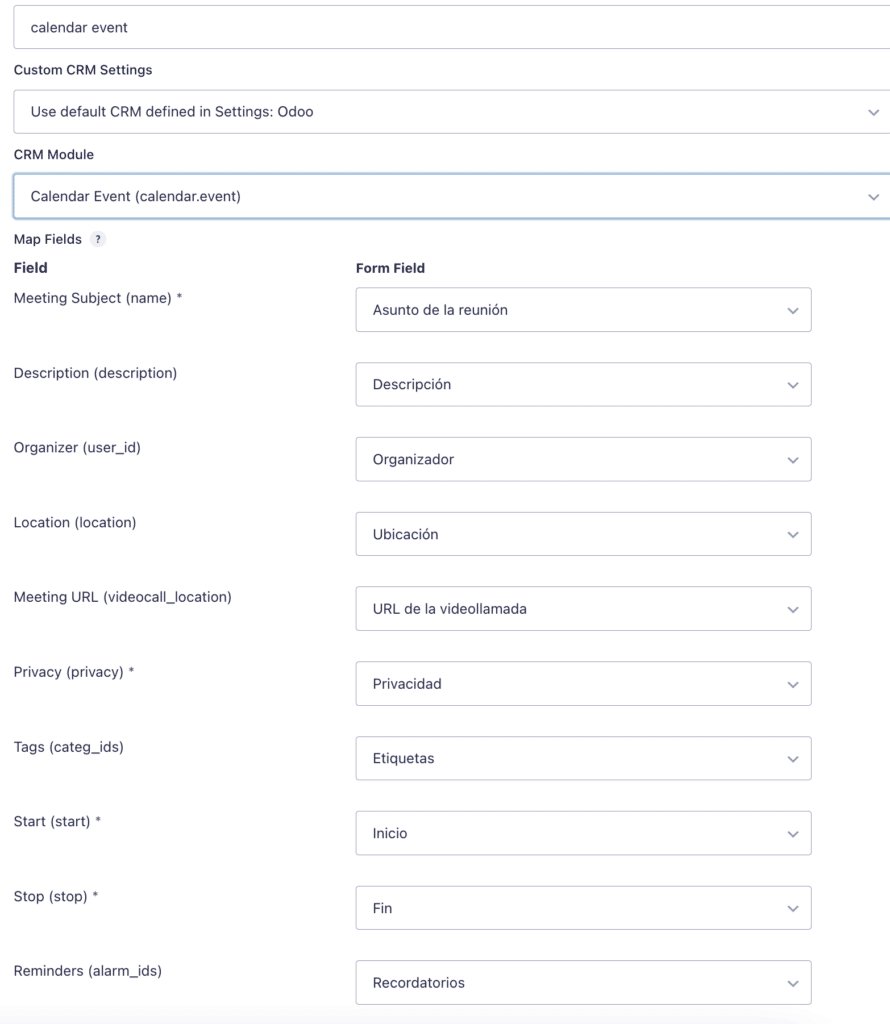Viewport: 890px width, 1024px height.
Task: Click chevron arrow in 'Fin' select
Action: 793,909
